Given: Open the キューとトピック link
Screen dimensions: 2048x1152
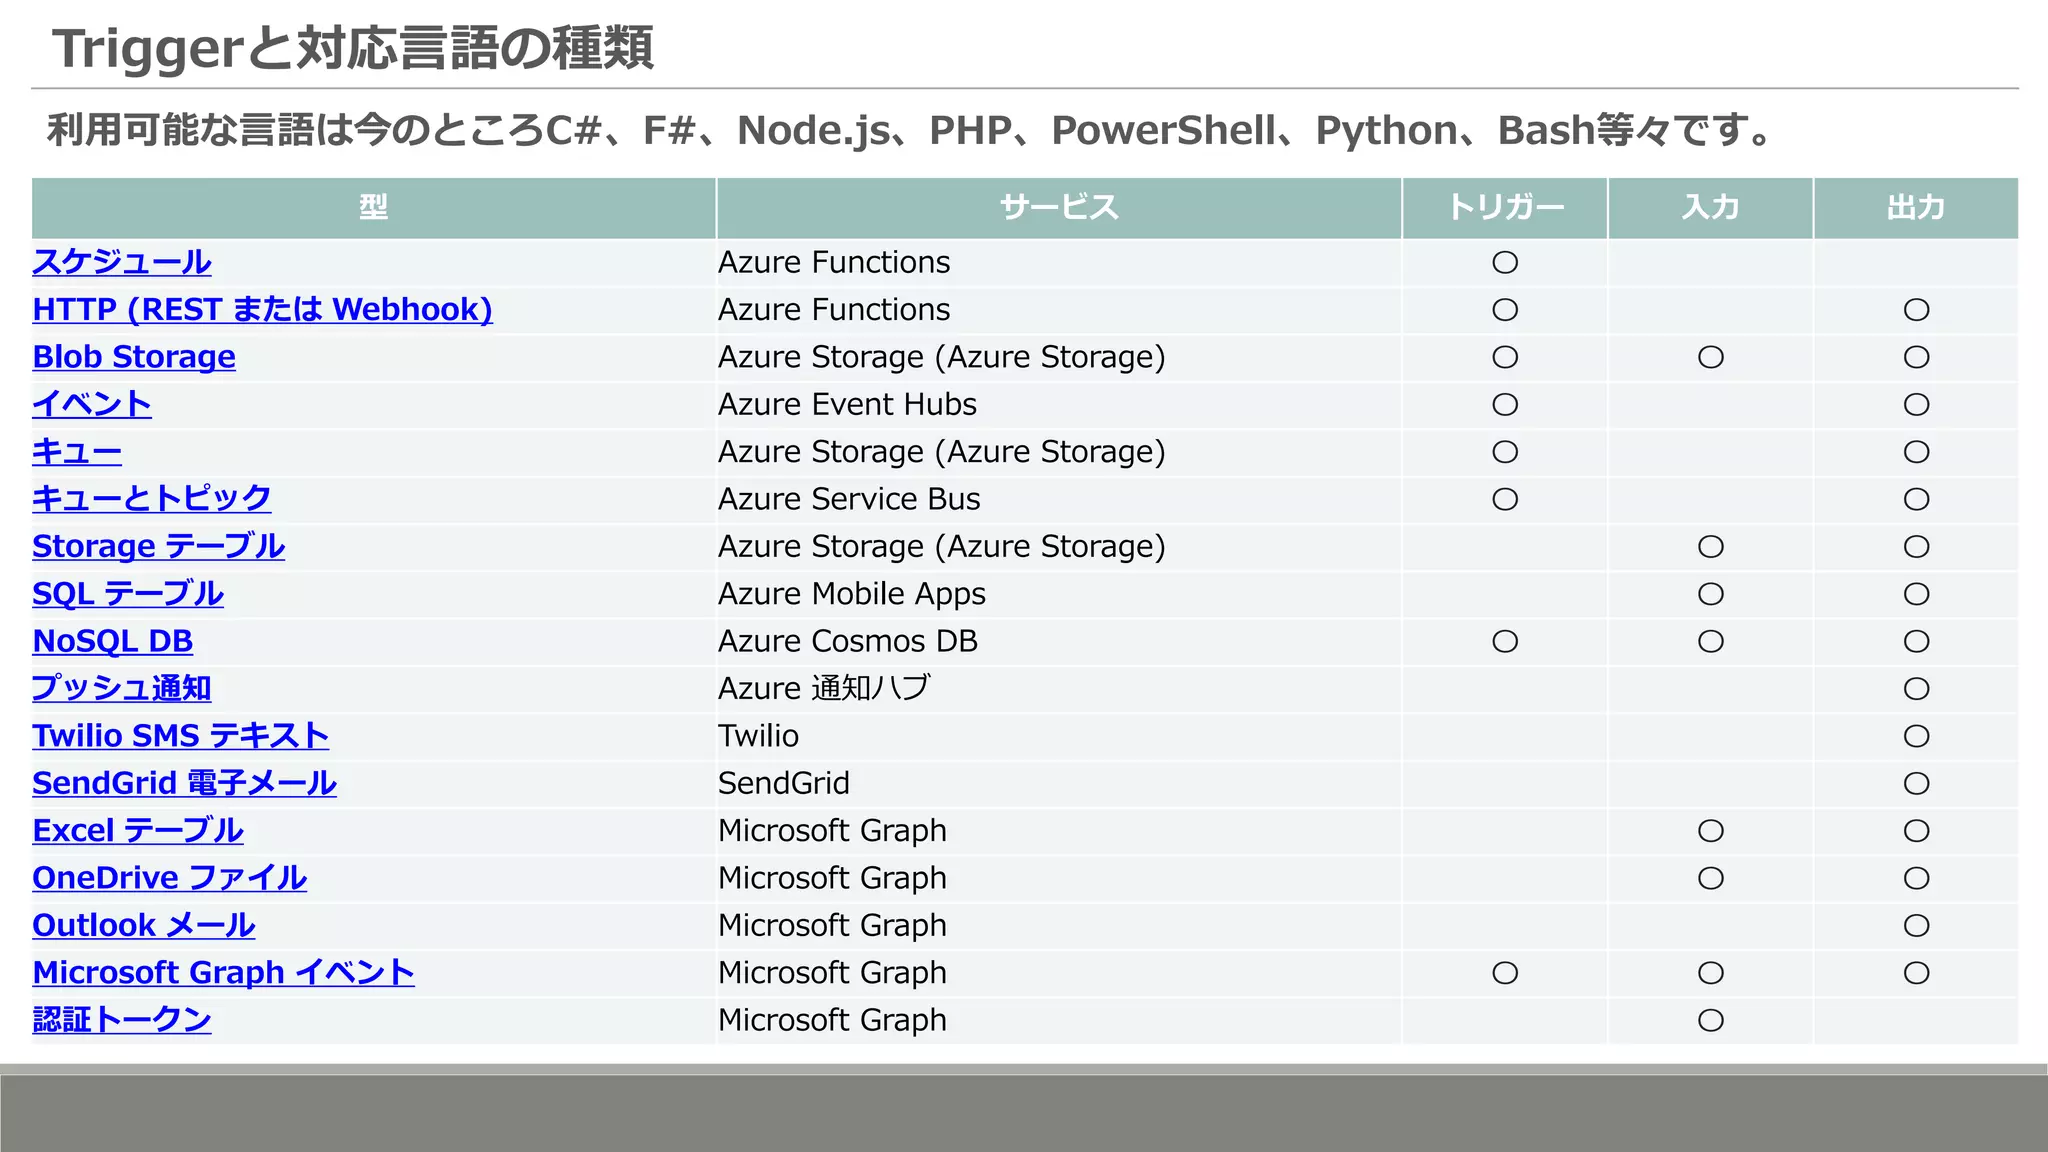Looking at the screenshot, I should pyautogui.click(x=152, y=498).
